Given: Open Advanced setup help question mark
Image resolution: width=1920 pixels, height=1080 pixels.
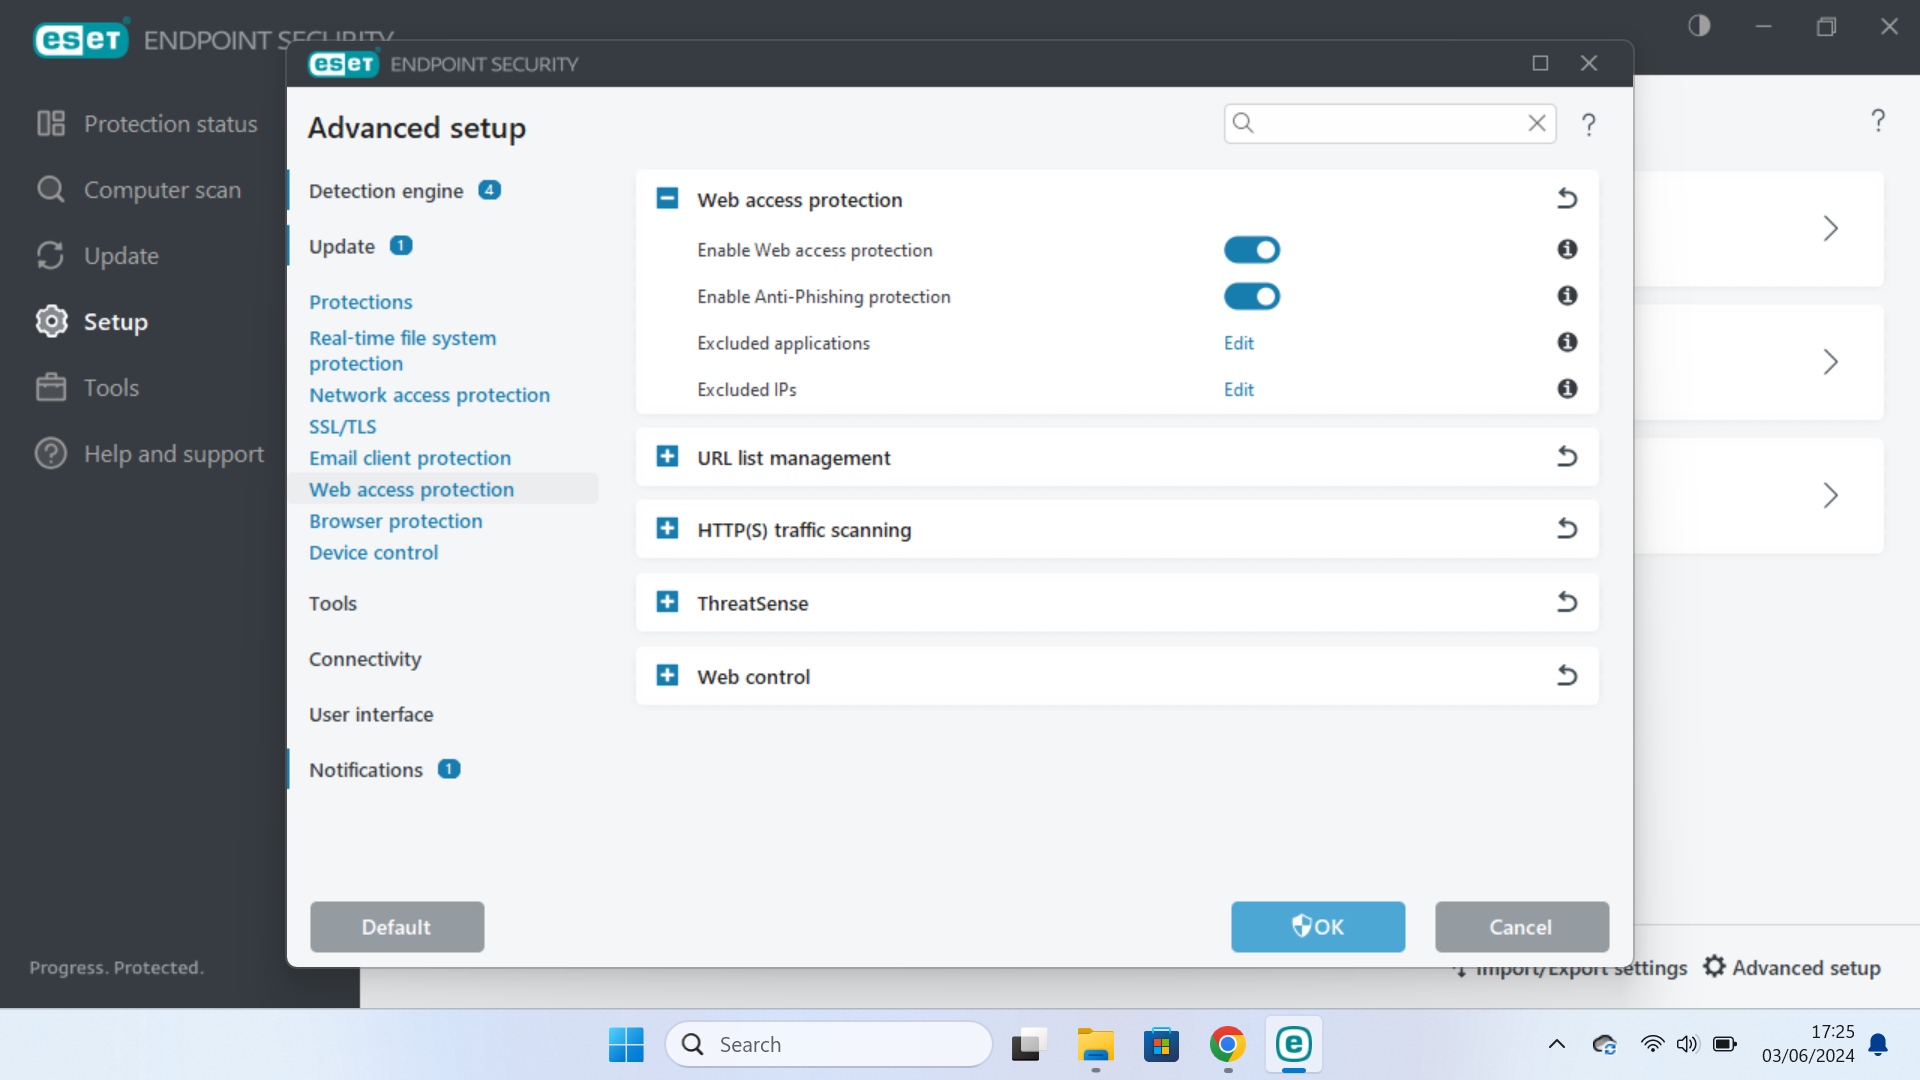Looking at the screenshot, I should [1588, 124].
